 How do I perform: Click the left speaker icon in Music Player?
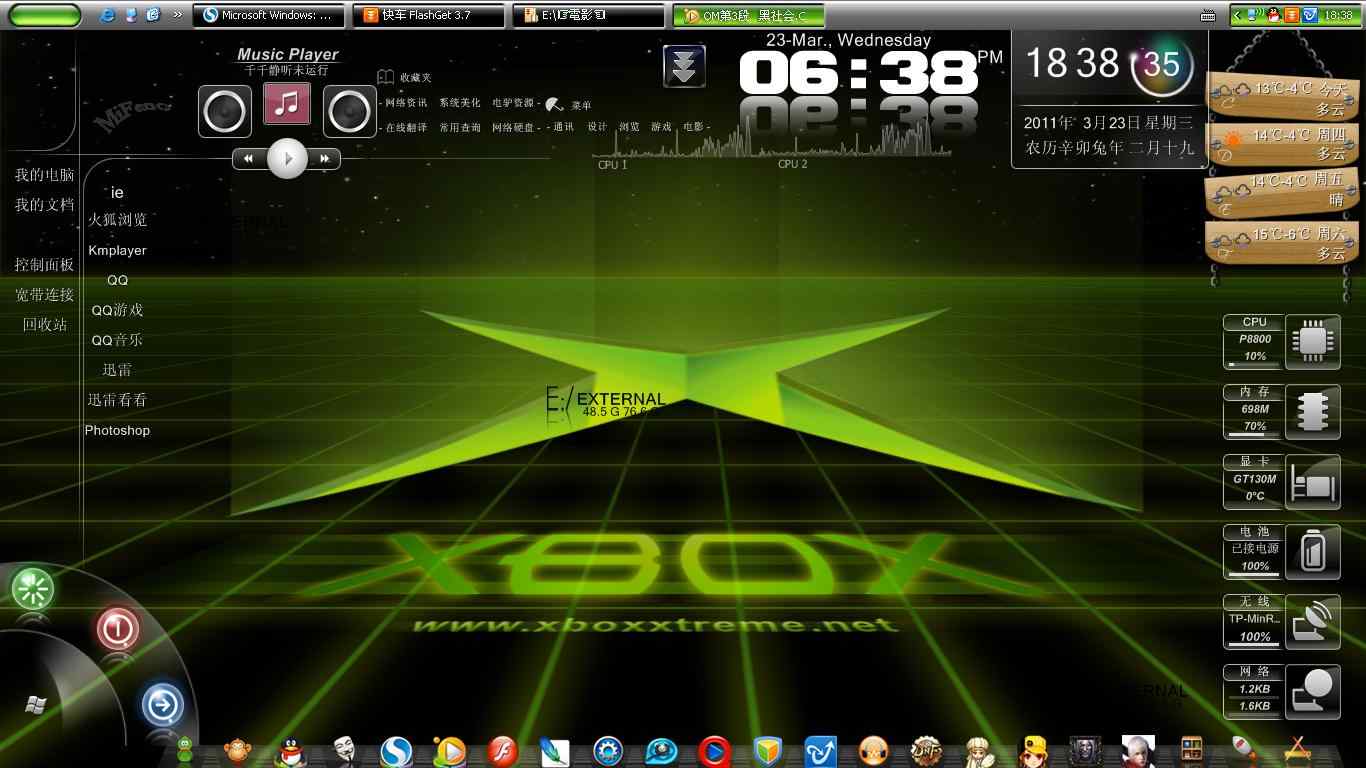(x=225, y=111)
